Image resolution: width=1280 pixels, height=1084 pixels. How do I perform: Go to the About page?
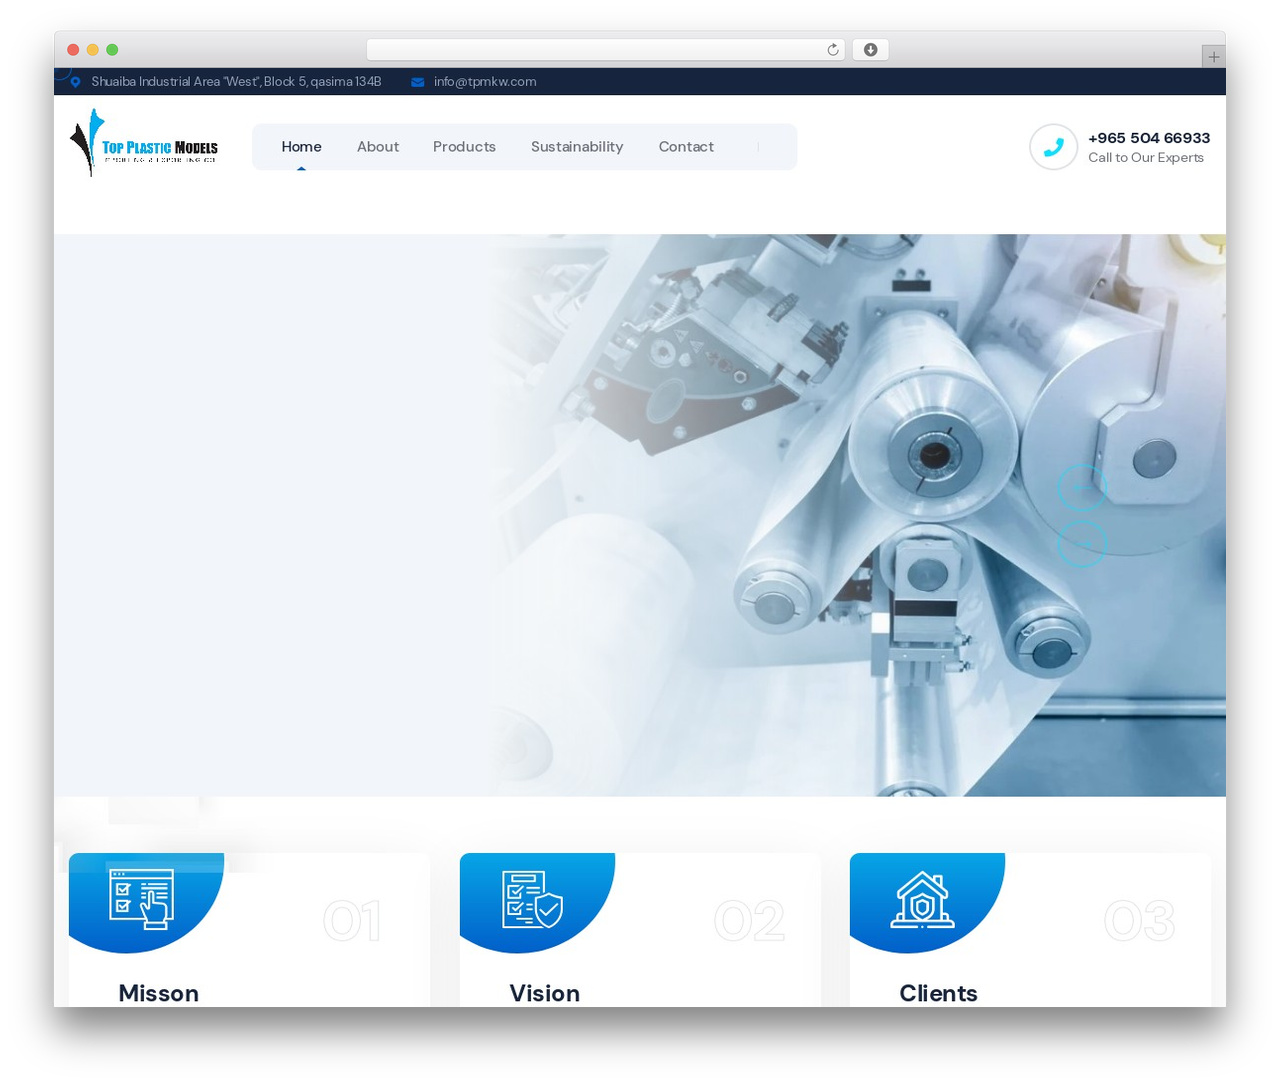[x=378, y=147]
